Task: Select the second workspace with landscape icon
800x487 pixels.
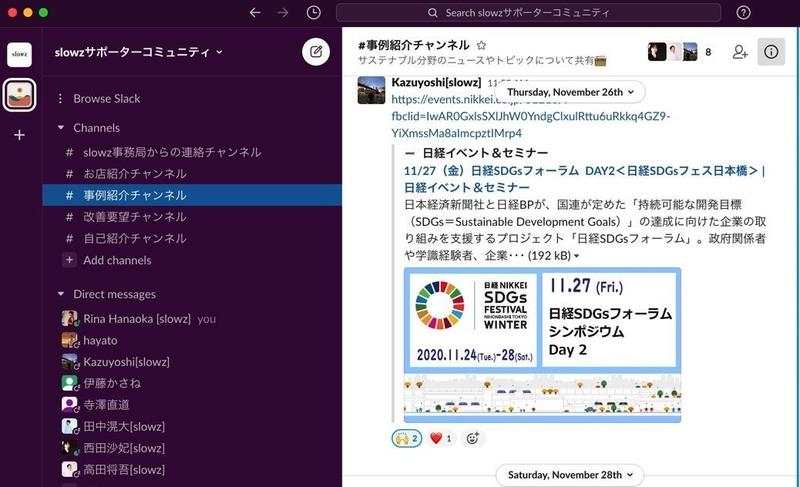Action: click(19, 95)
